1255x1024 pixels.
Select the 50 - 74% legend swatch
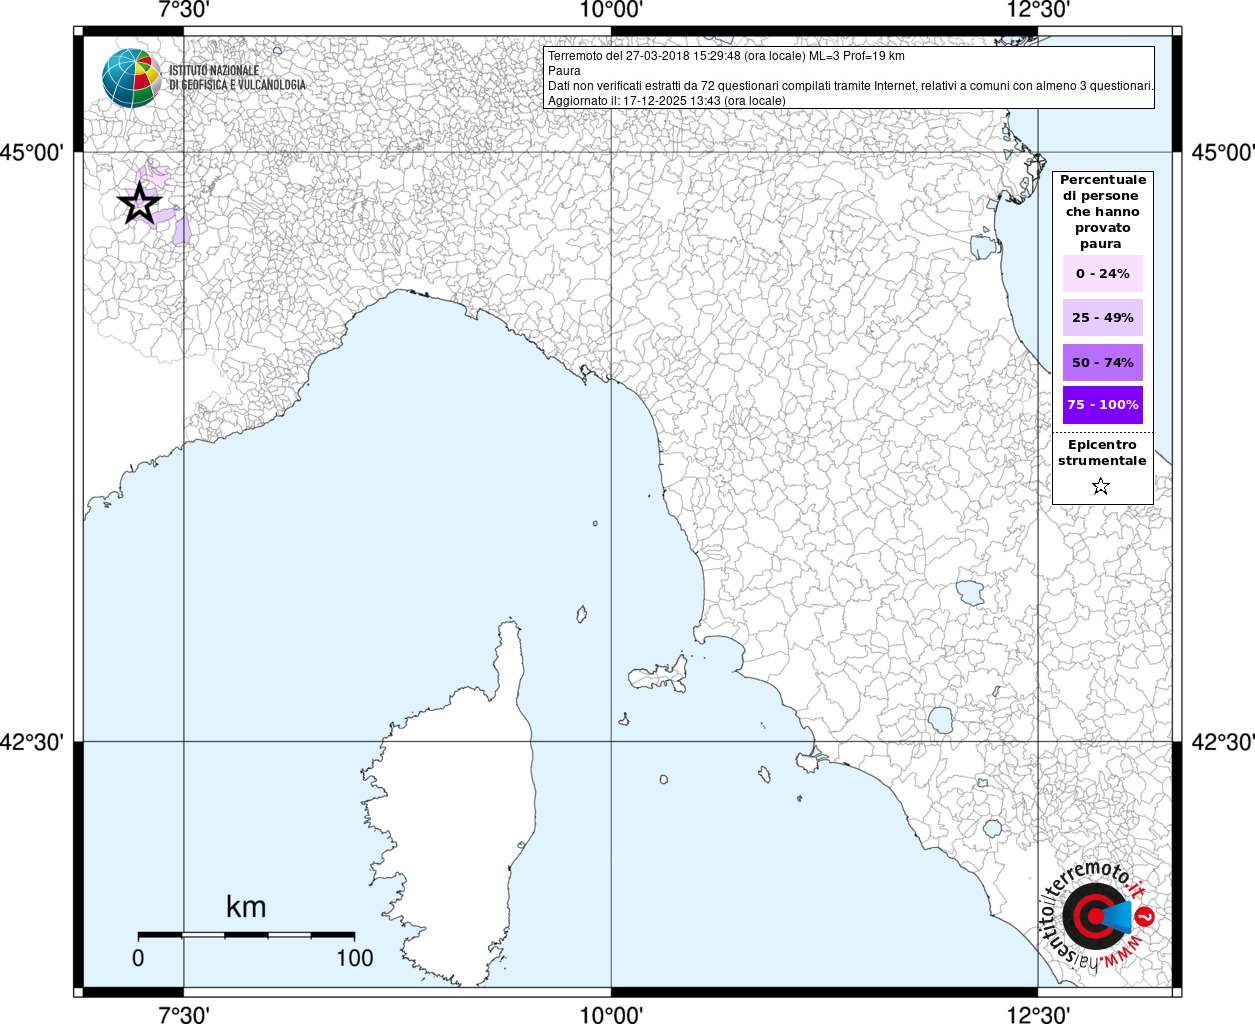point(1103,362)
